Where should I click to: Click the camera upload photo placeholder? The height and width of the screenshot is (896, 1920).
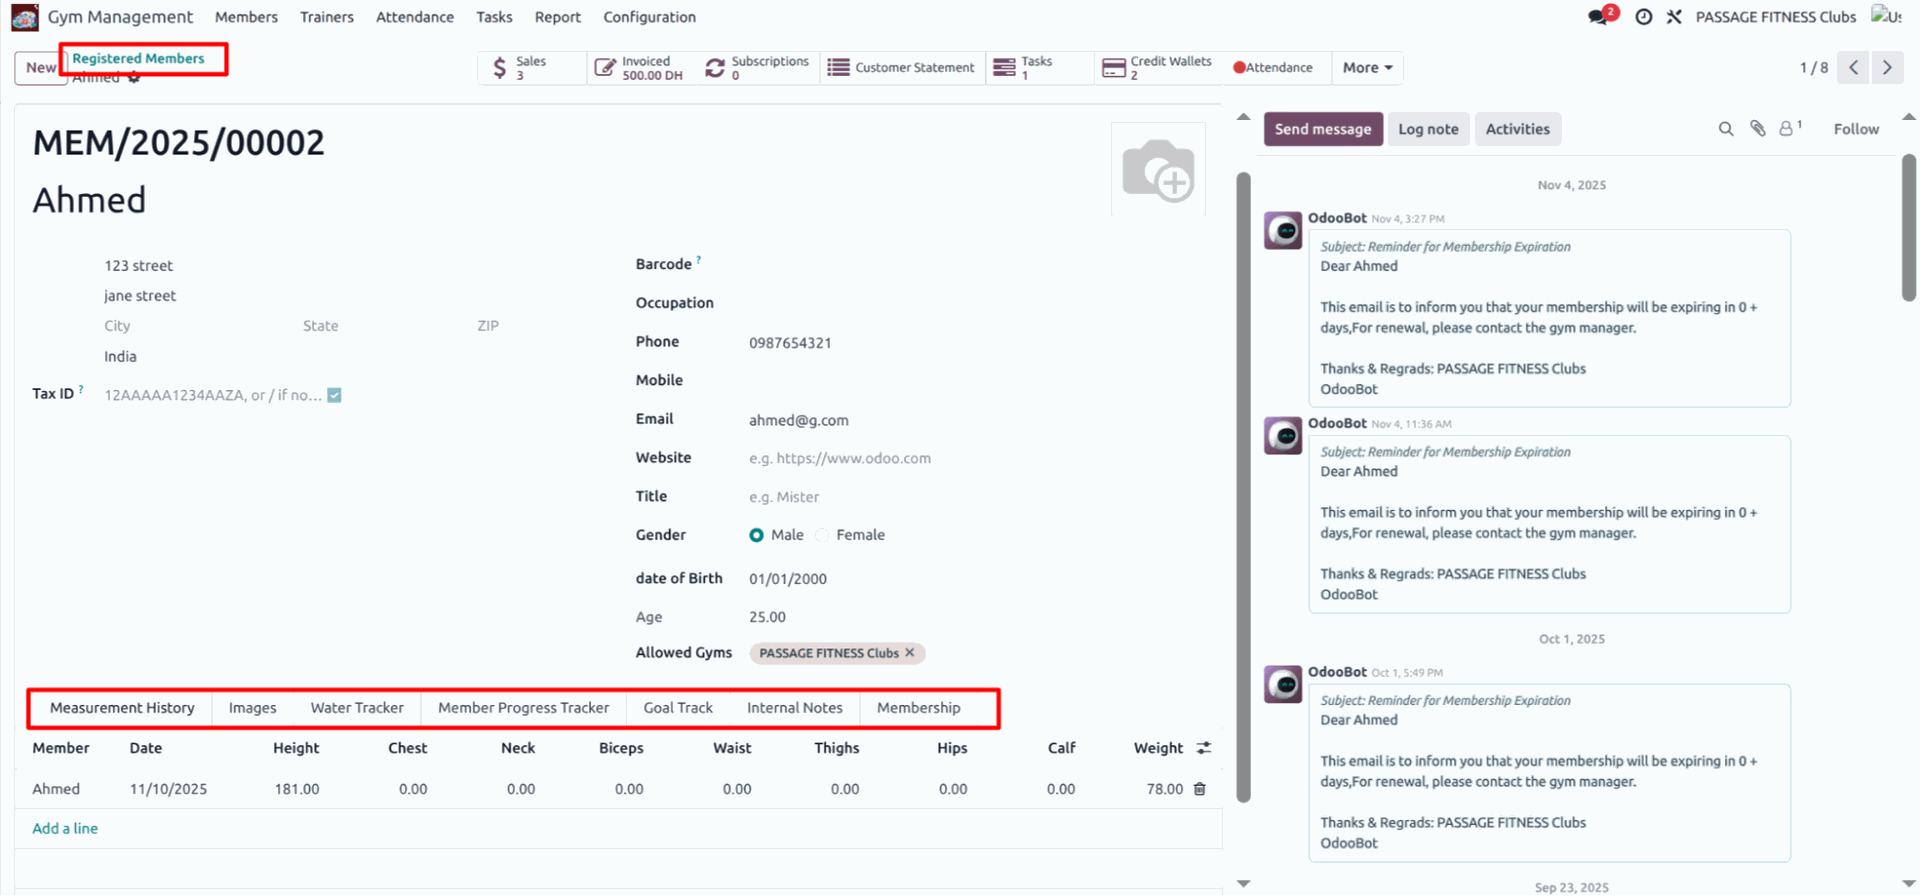pos(1158,170)
